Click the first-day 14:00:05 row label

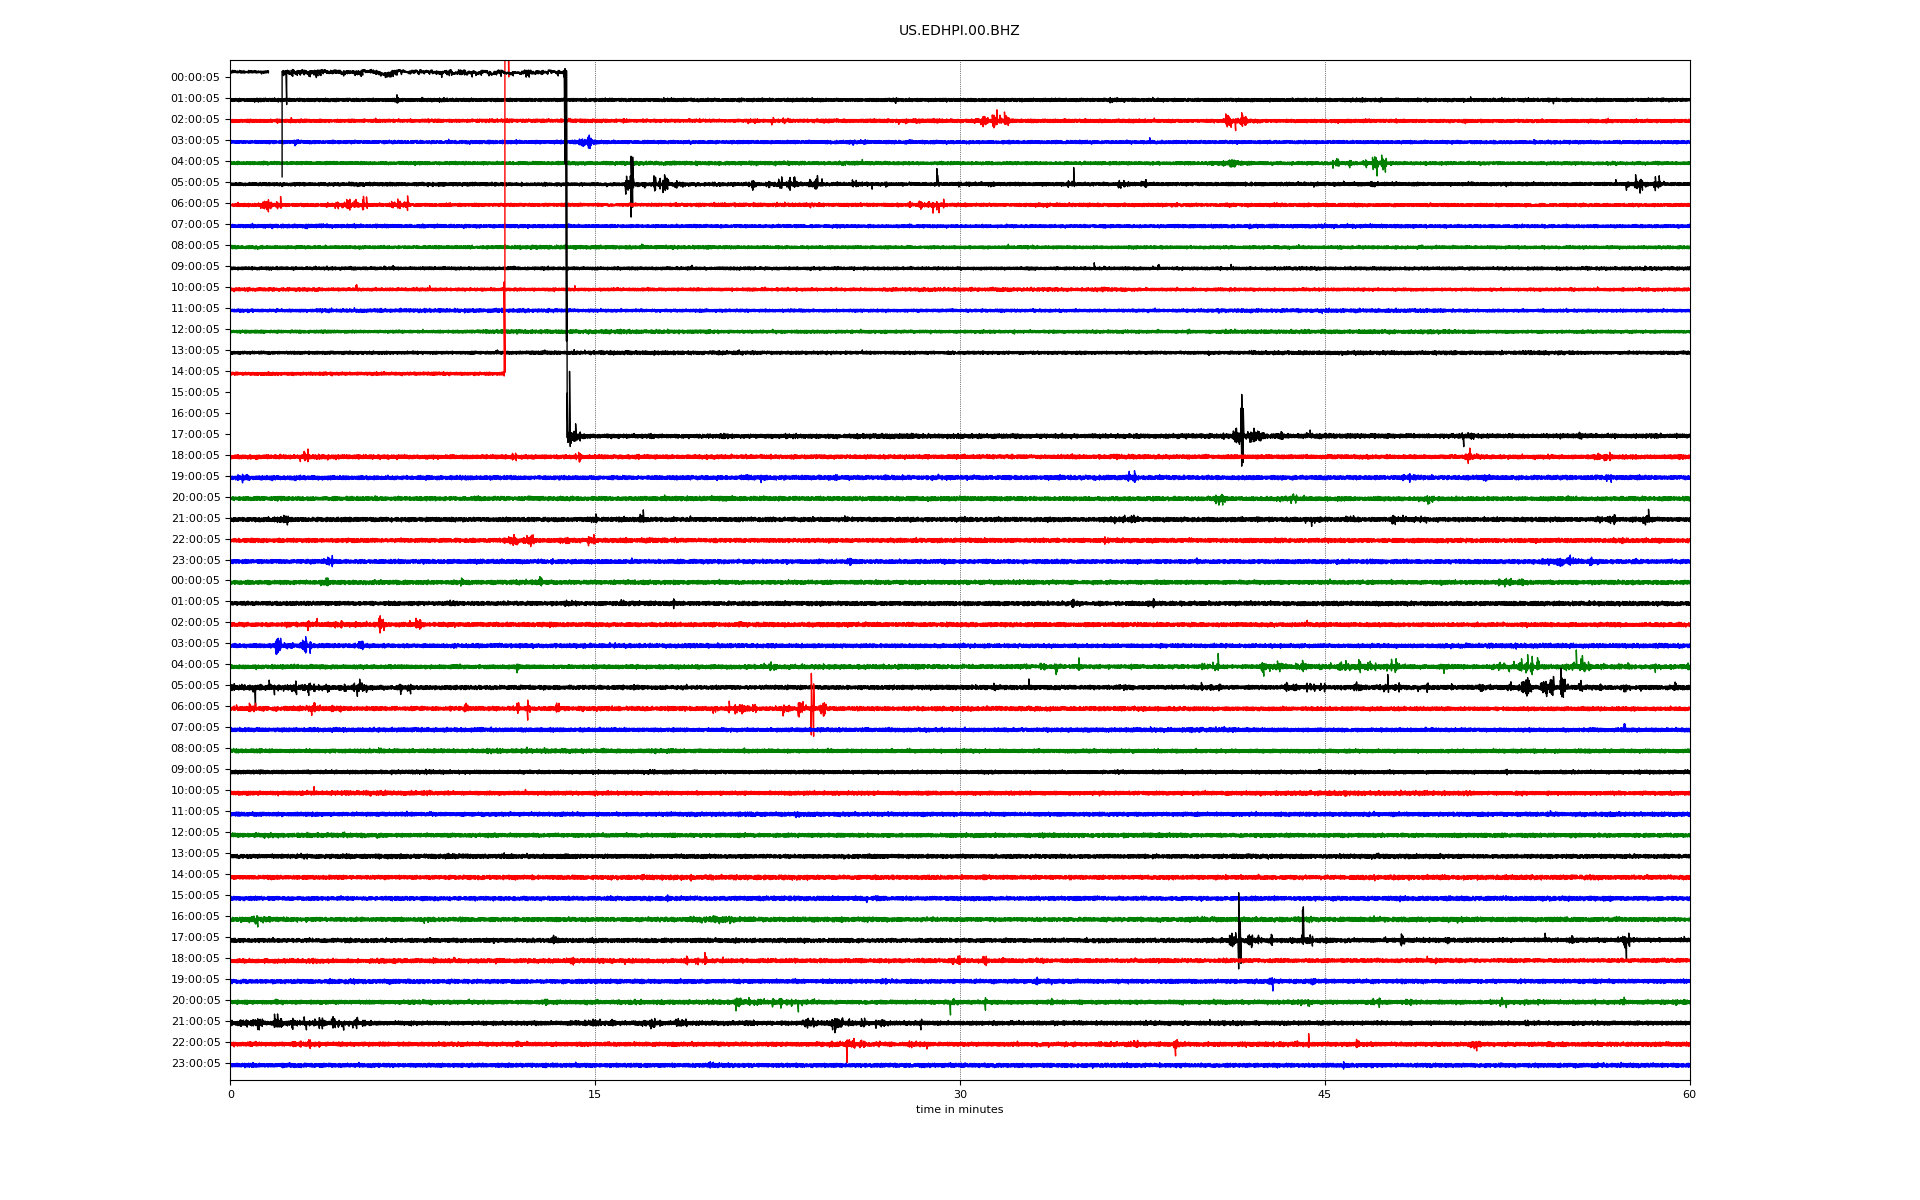(x=195, y=372)
